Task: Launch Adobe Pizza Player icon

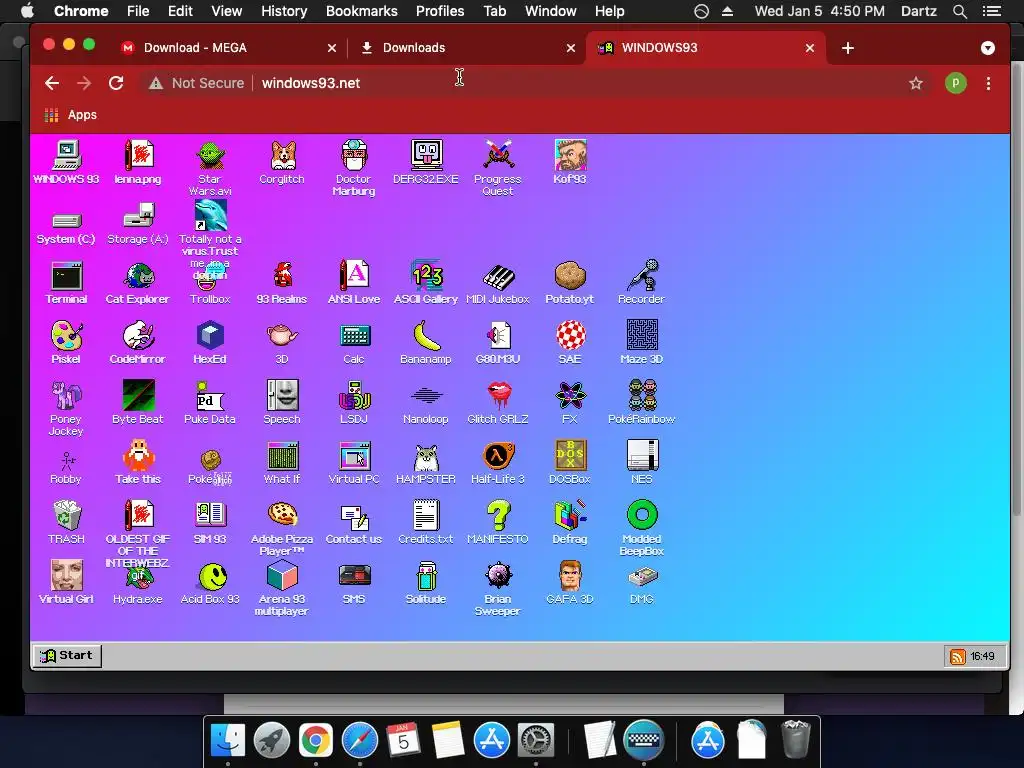Action: pos(281,528)
